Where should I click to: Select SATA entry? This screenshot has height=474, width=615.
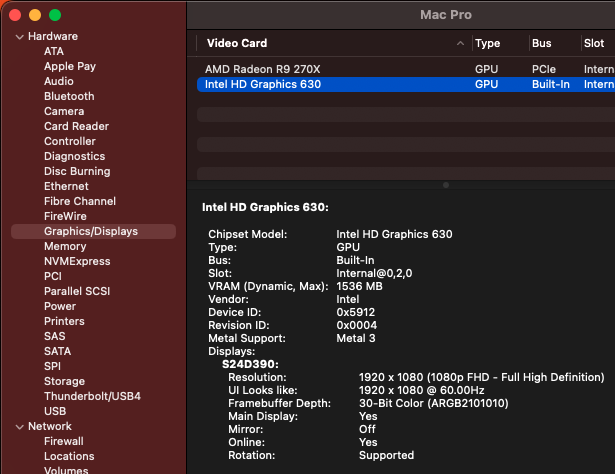coord(57,351)
